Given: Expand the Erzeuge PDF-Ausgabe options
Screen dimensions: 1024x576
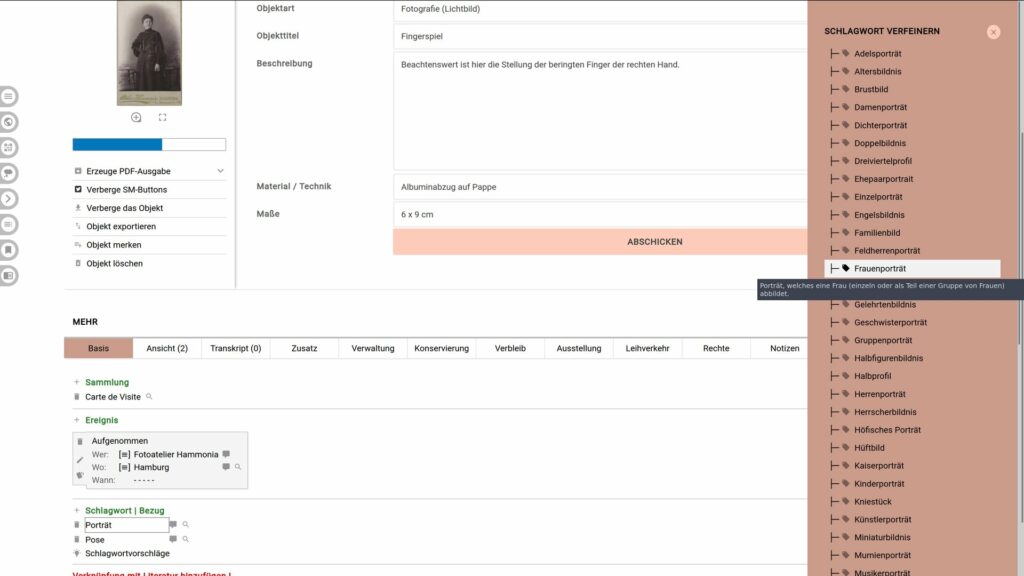Looking at the screenshot, I should (x=220, y=171).
